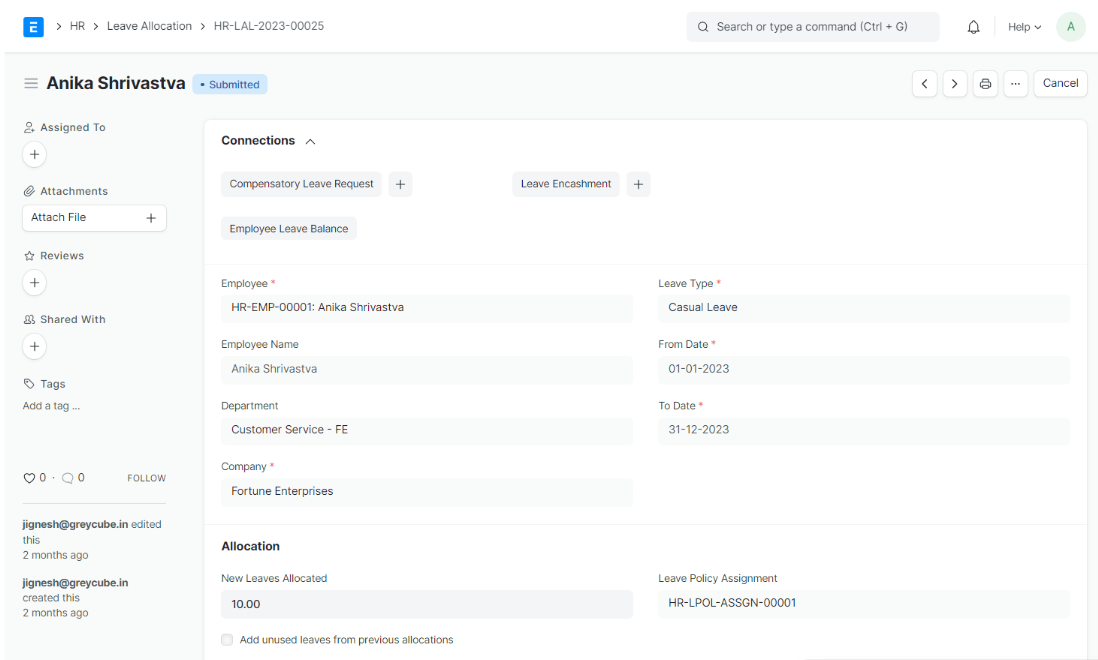Add an assignee under Assigned To

(x=34, y=155)
